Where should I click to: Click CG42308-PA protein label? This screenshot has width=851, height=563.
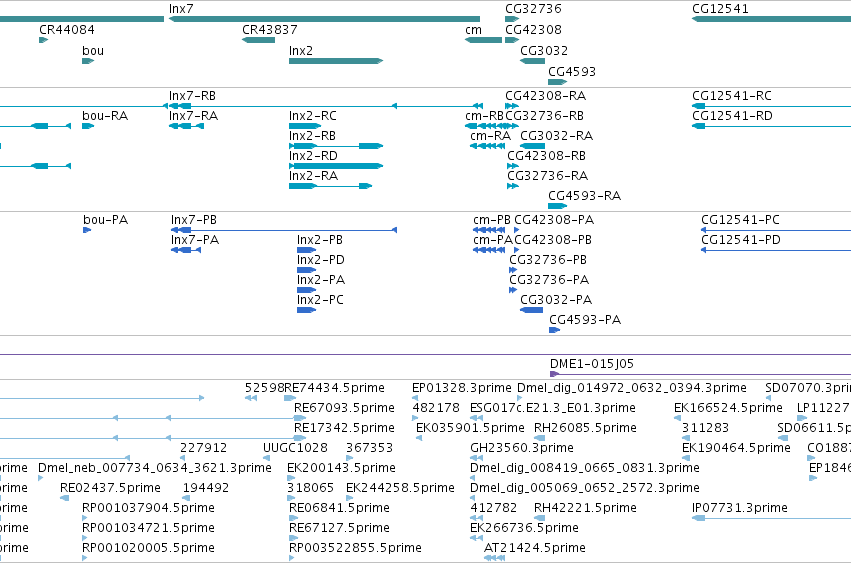click(x=554, y=220)
